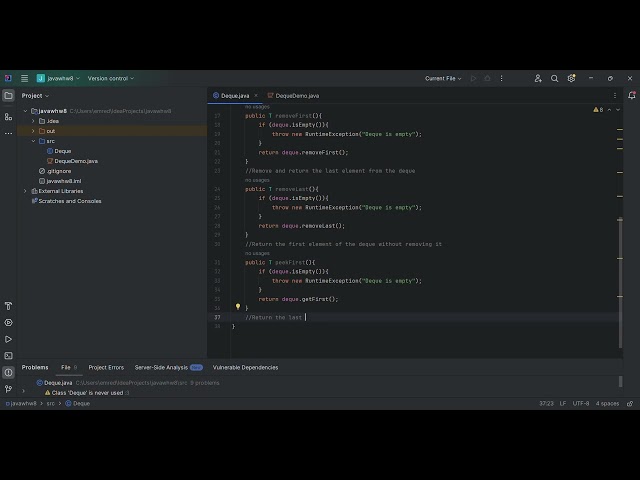Collapse the src folder
The width and height of the screenshot is (640, 480).
pos(33,141)
